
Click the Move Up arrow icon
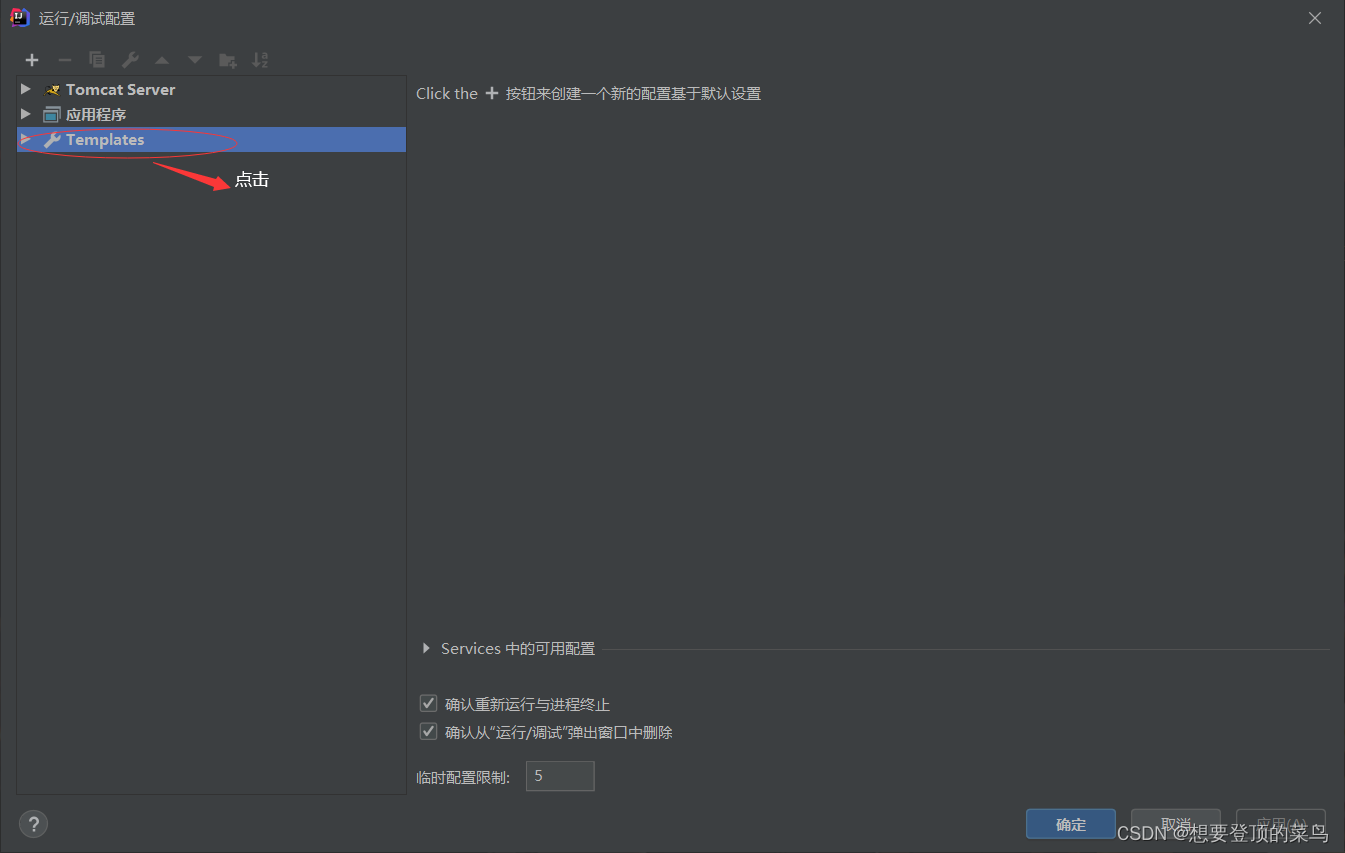[162, 60]
